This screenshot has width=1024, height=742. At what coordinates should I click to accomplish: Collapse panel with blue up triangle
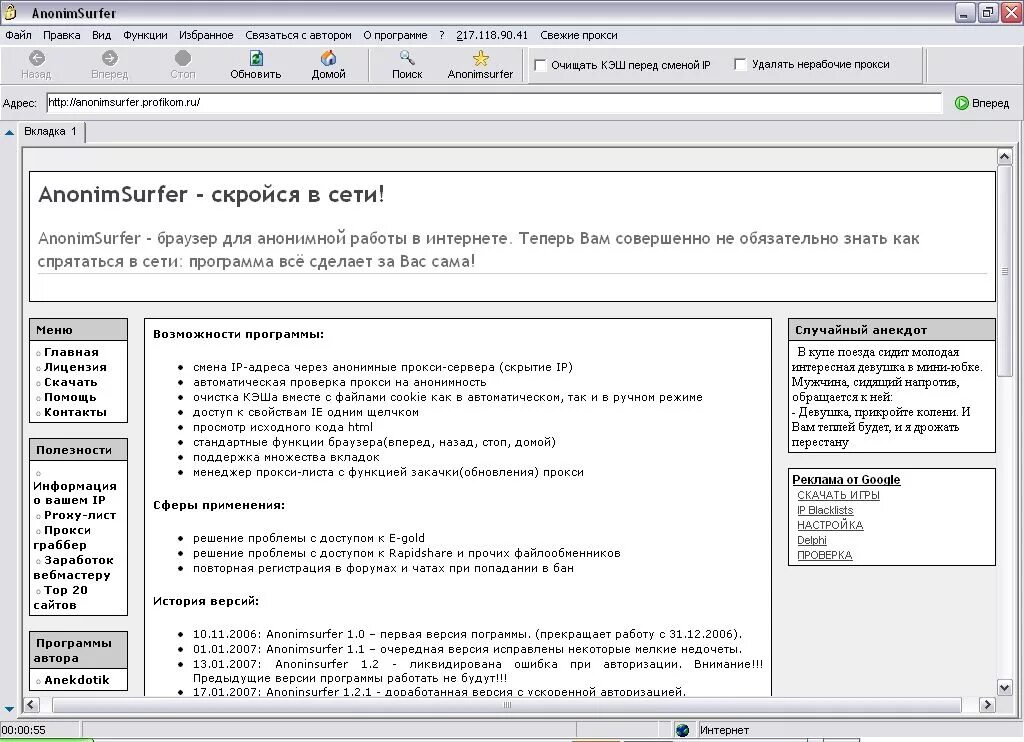pyautogui.click(x=9, y=133)
